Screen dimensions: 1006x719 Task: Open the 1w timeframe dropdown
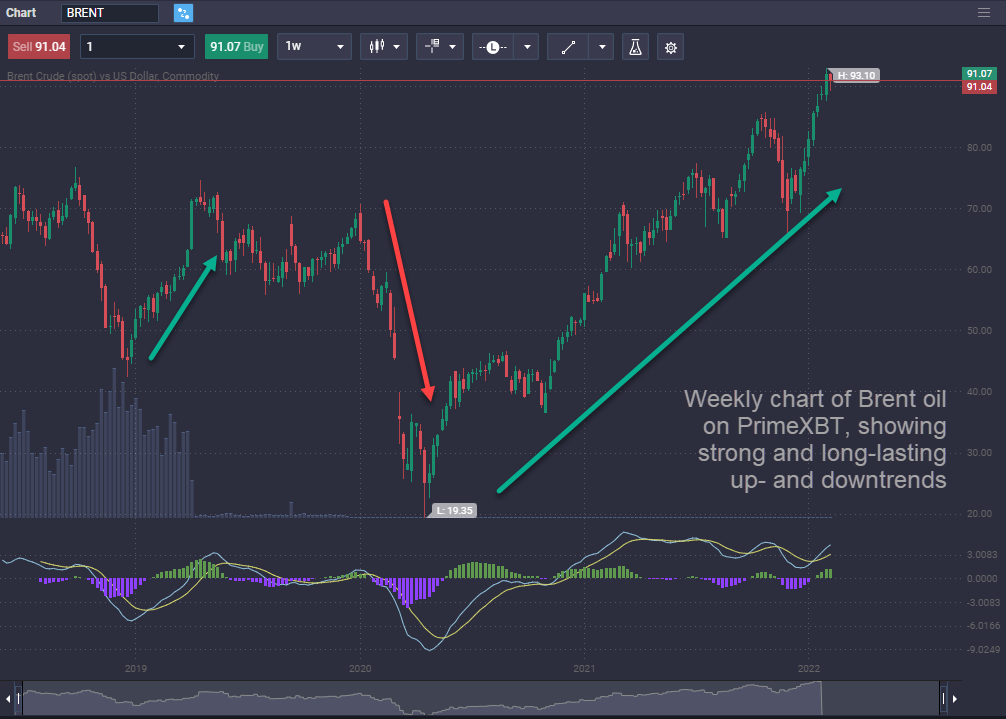tap(313, 46)
